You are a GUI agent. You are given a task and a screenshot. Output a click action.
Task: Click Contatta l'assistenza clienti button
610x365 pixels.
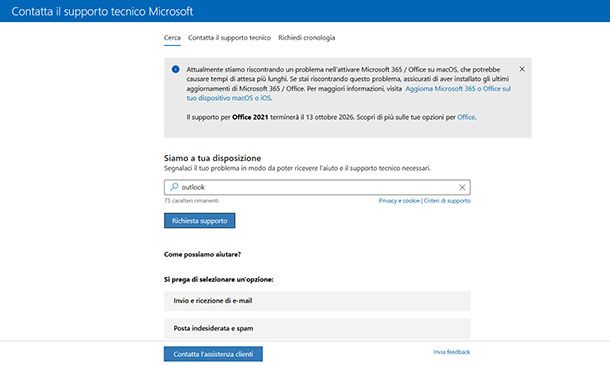coord(213,354)
